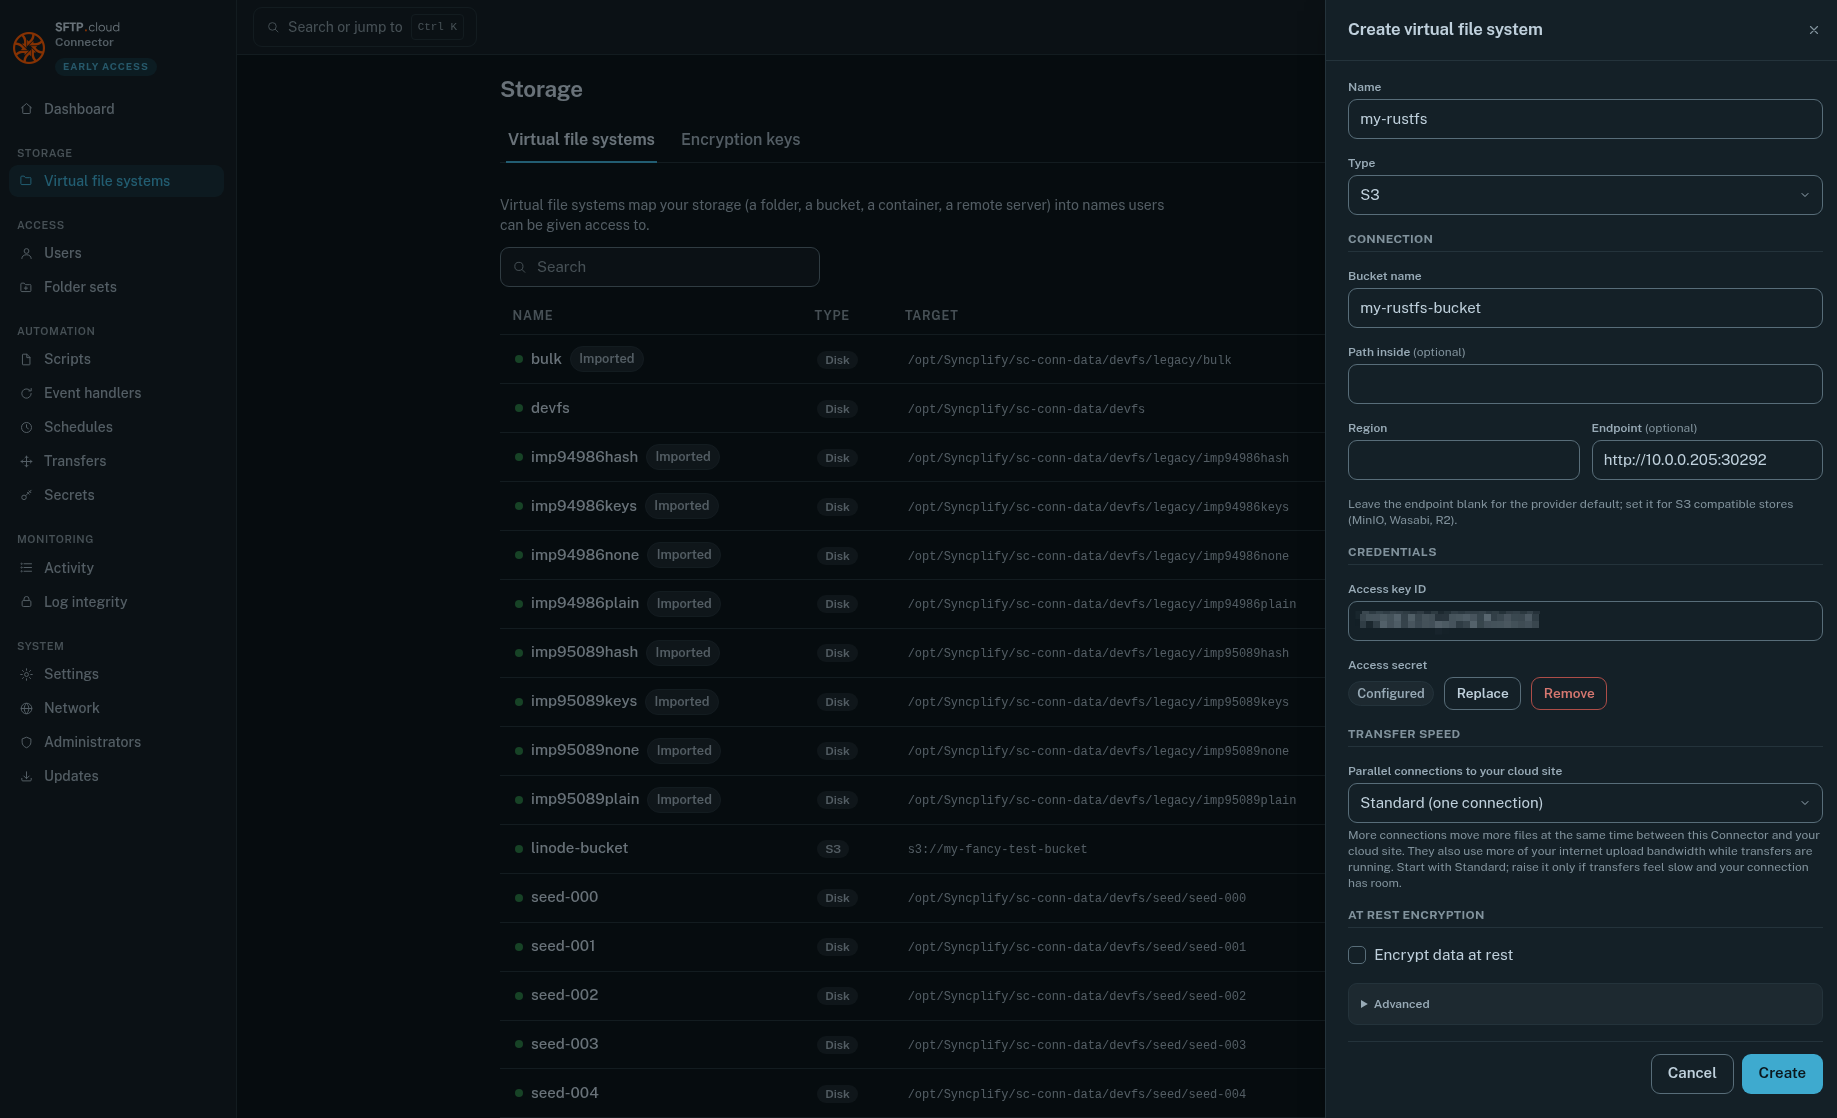Enable Encrypt data at rest checkbox
This screenshot has width=1837, height=1118.
[x=1357, y=955]
